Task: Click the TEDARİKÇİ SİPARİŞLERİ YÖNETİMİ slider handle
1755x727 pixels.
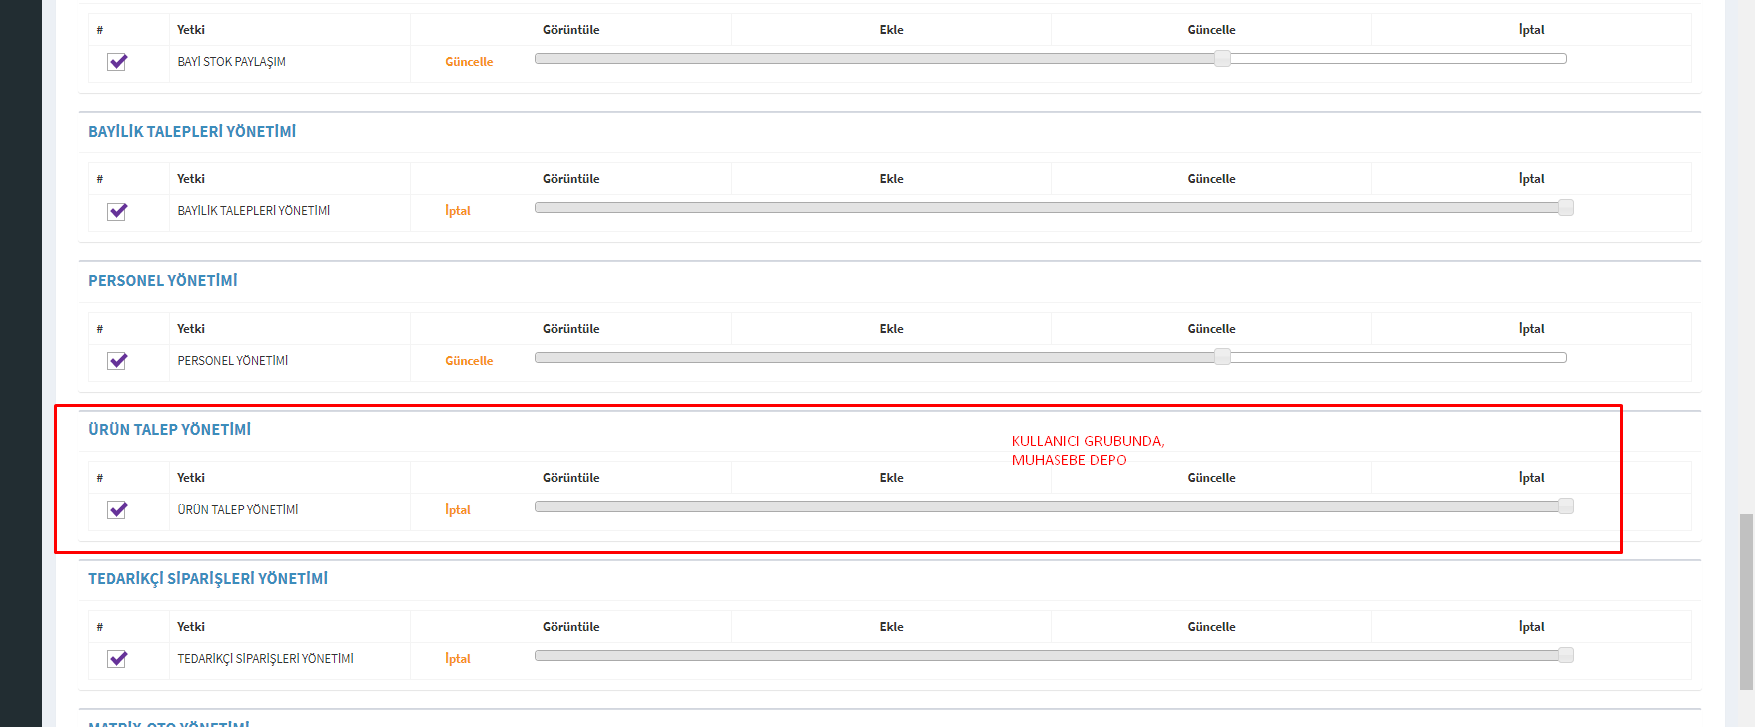Action: click(x=1565, y=655)
